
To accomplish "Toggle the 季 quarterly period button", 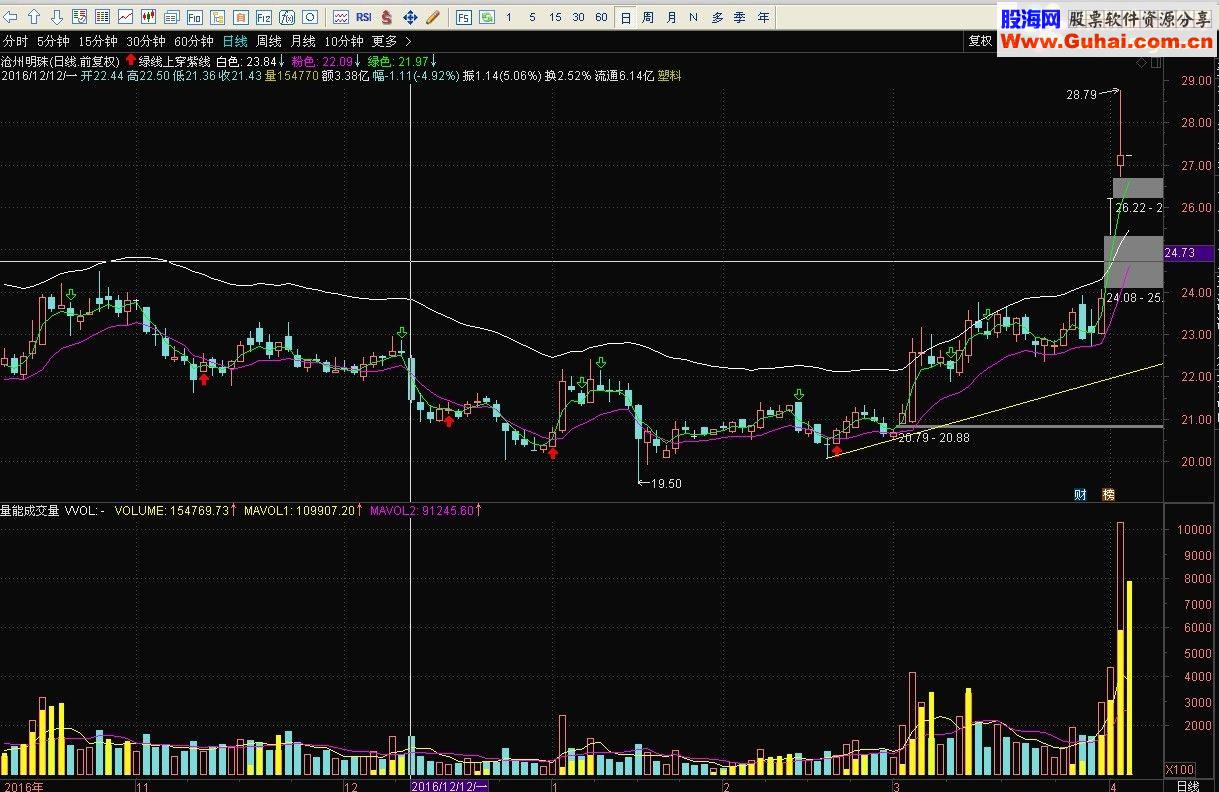I will point(740,17).
